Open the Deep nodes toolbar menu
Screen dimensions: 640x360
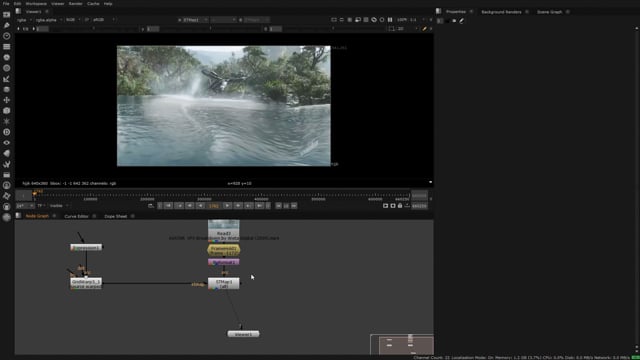click(x=7, y=132)
